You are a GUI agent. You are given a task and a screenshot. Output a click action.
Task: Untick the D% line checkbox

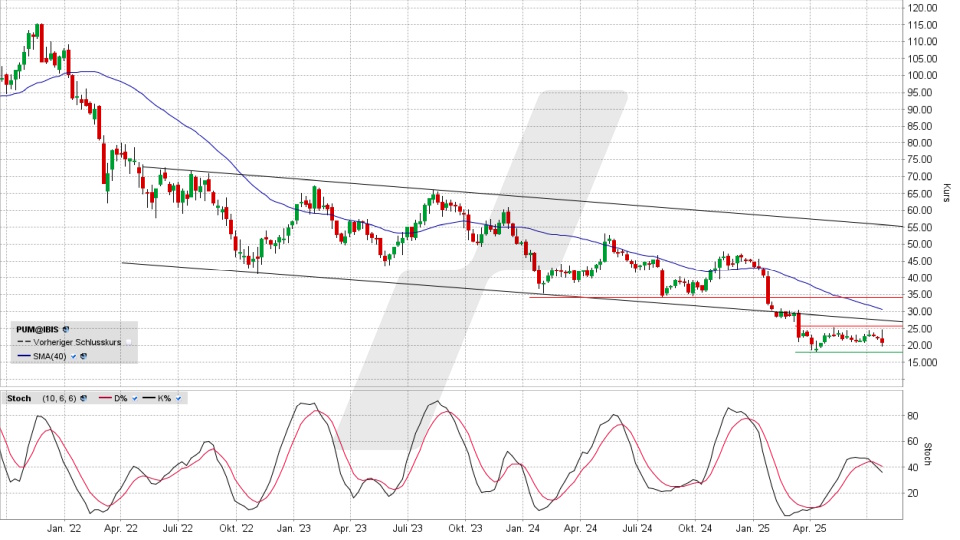[135, 398]
